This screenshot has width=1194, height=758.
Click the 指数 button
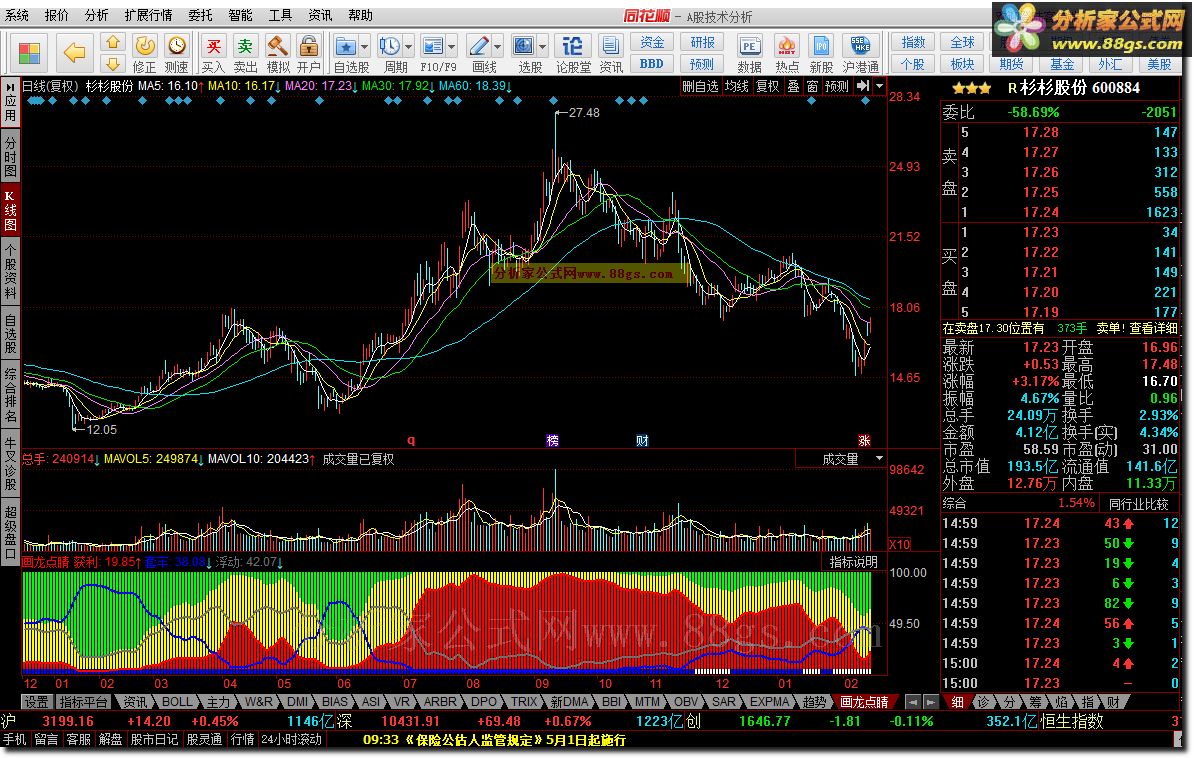click(913, 43)
